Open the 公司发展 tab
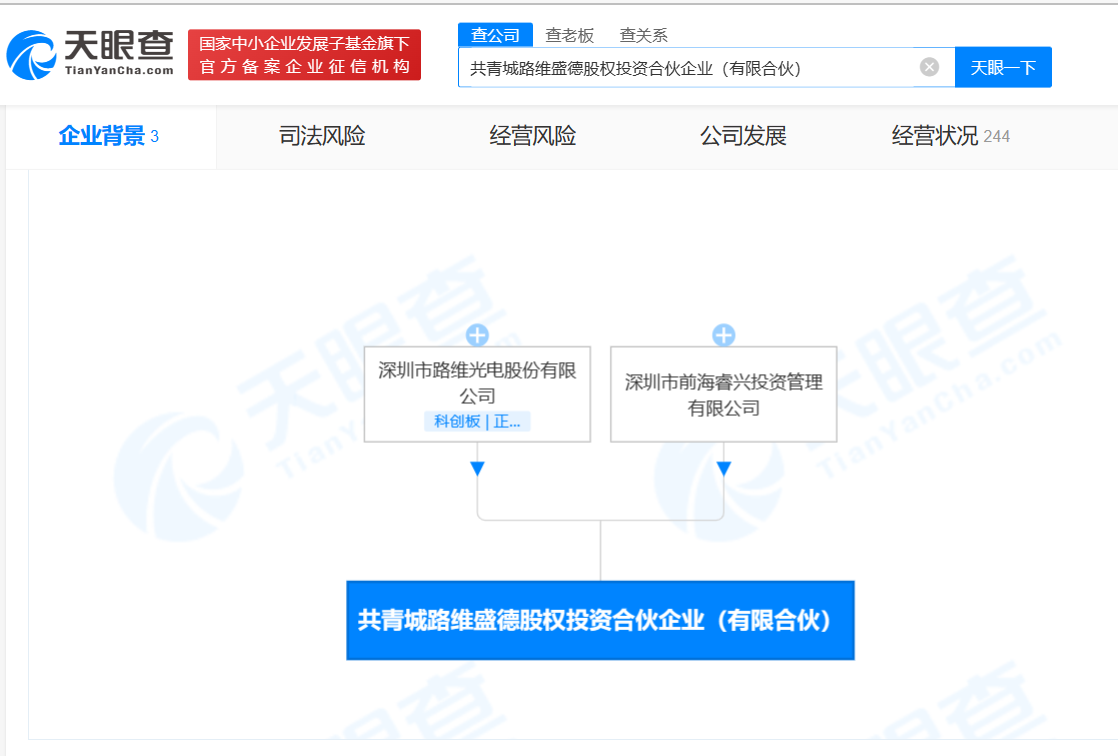 (x=743, y=136)
